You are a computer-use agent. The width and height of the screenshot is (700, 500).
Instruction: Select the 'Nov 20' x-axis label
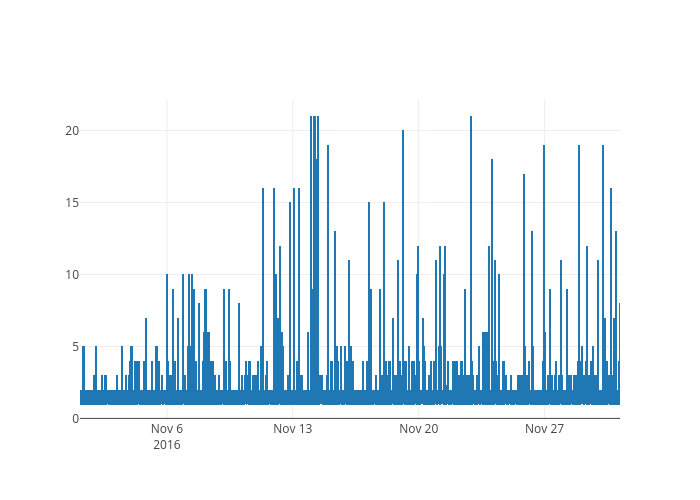[419, 429]
